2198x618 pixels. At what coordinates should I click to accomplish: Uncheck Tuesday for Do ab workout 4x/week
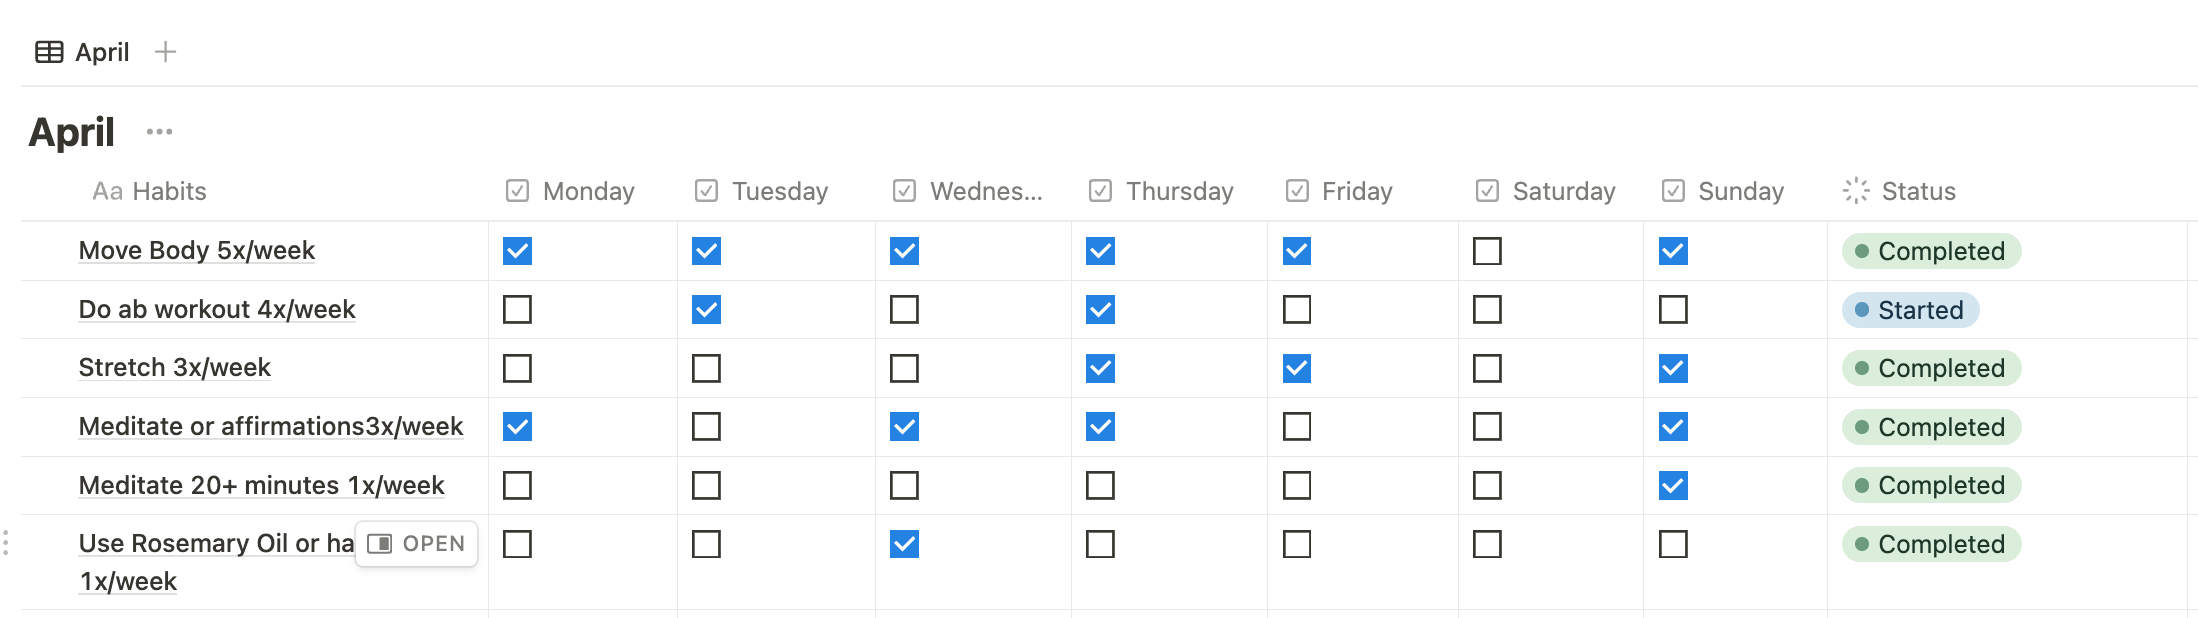pos(706,310)
